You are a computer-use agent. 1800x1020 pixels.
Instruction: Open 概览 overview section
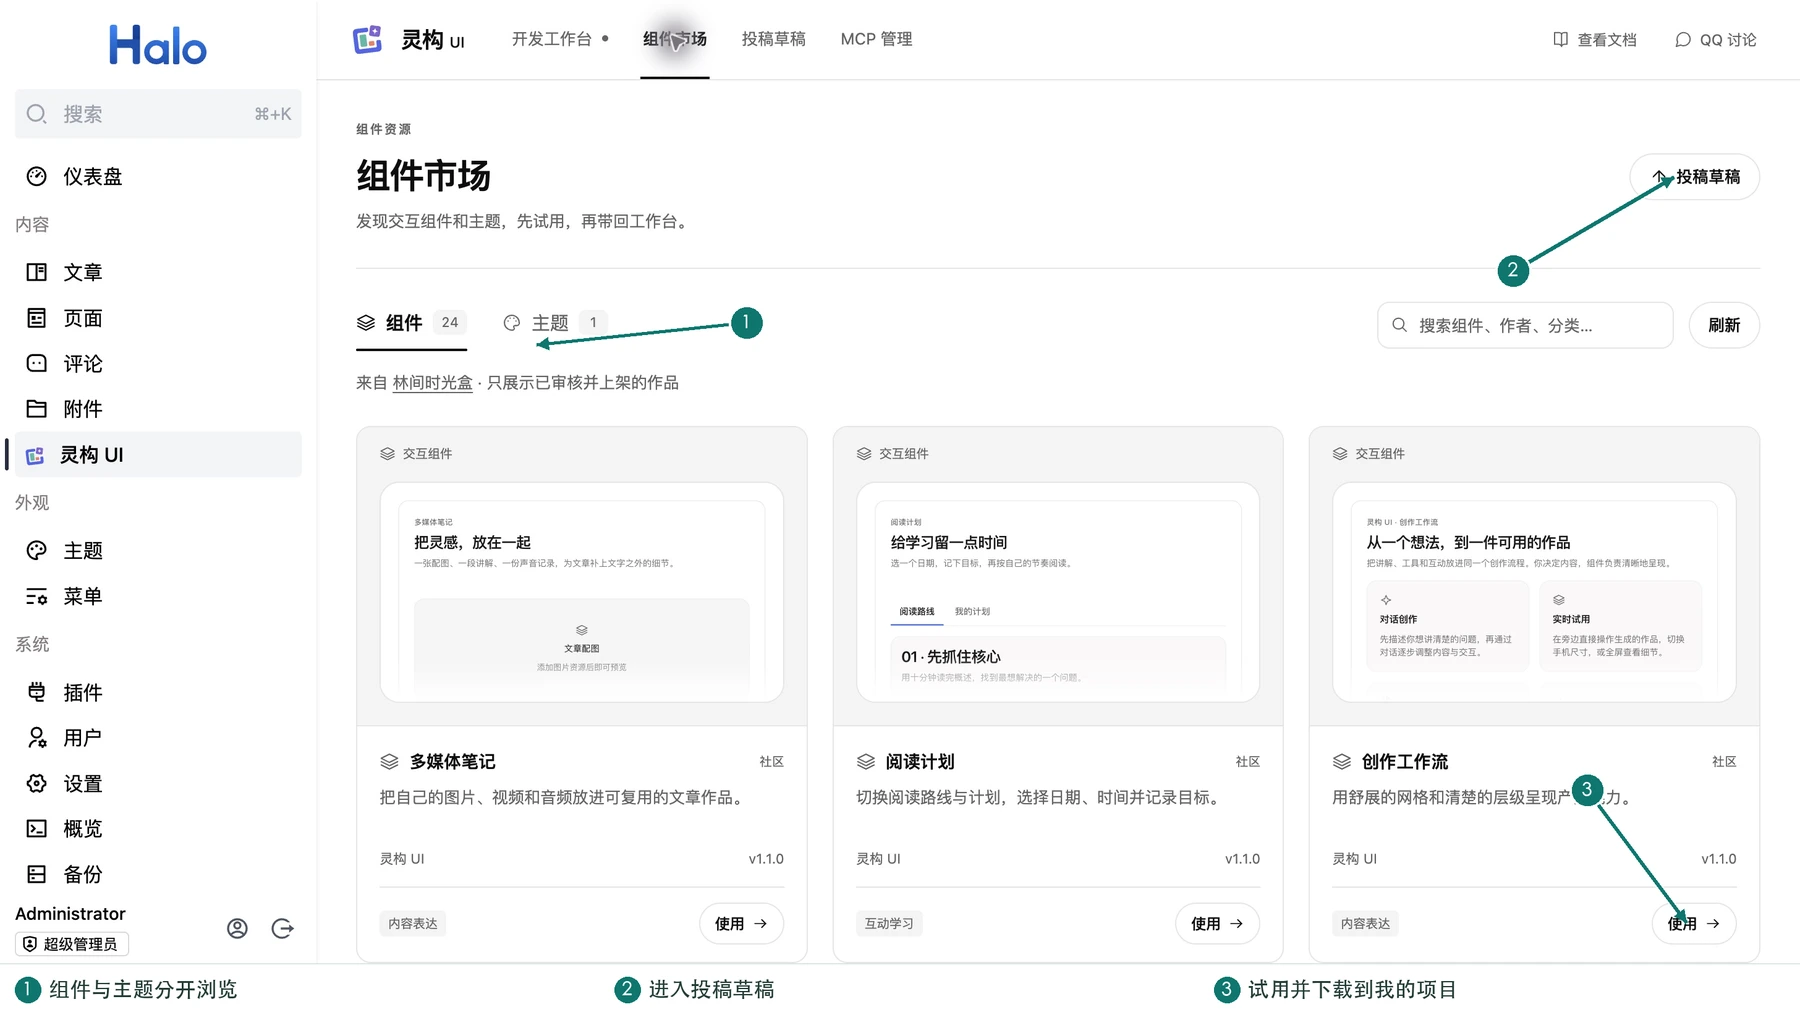click(158, 829)
